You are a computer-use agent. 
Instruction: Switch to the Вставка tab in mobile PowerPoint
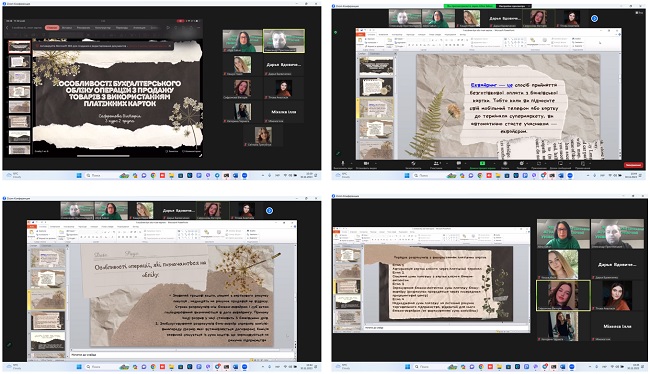(67, 28)
